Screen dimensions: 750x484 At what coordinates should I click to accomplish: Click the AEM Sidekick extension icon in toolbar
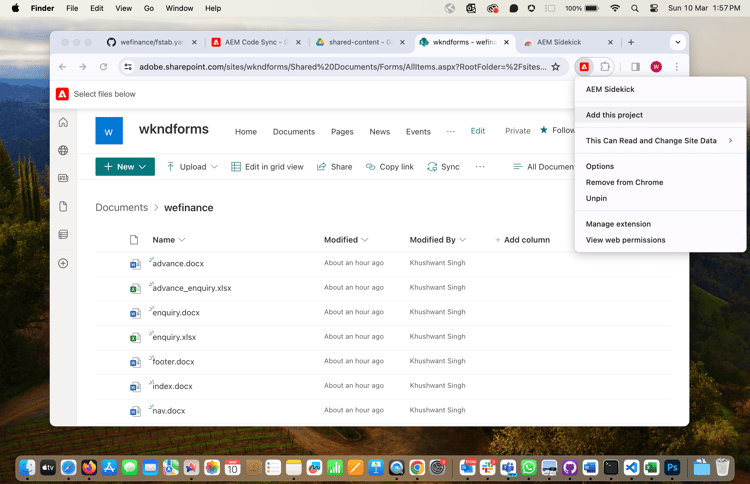[584, 67]
